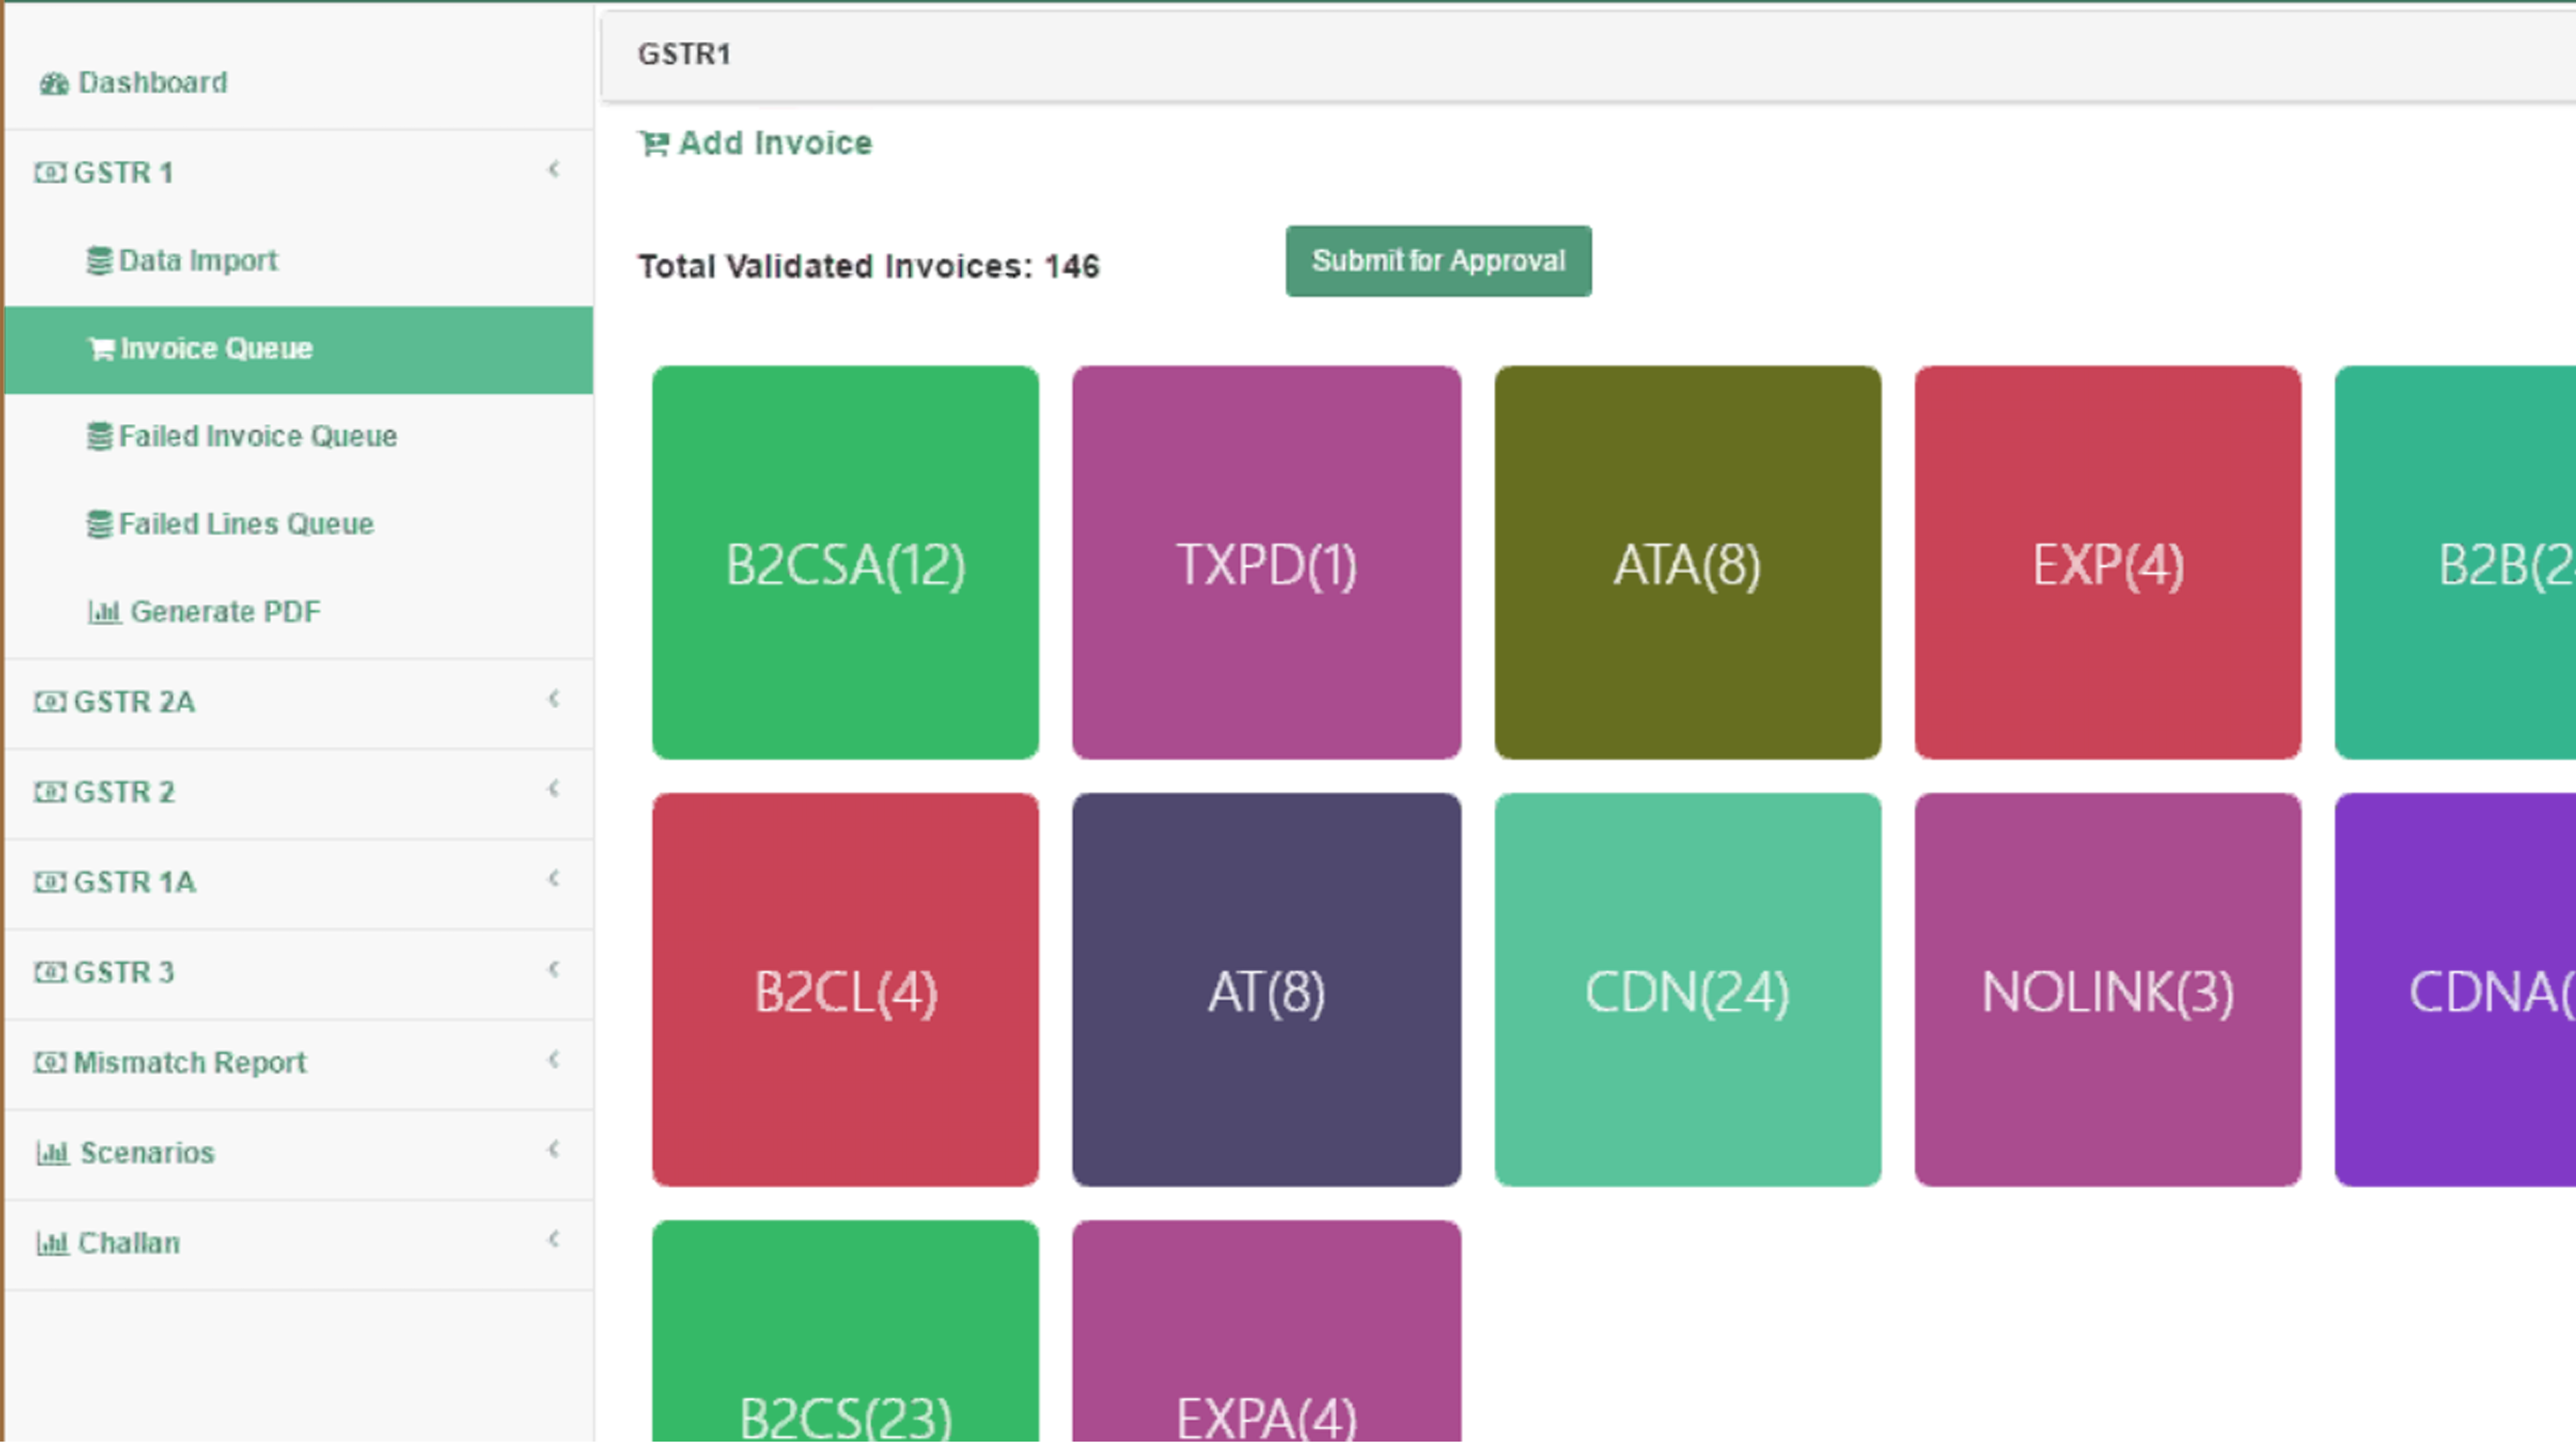Image resolution: width=2576 pixels, height=1449 pixels.
Task: Collapse the GSTR 1 menu chevron
Action: click(x=554, y=170)
